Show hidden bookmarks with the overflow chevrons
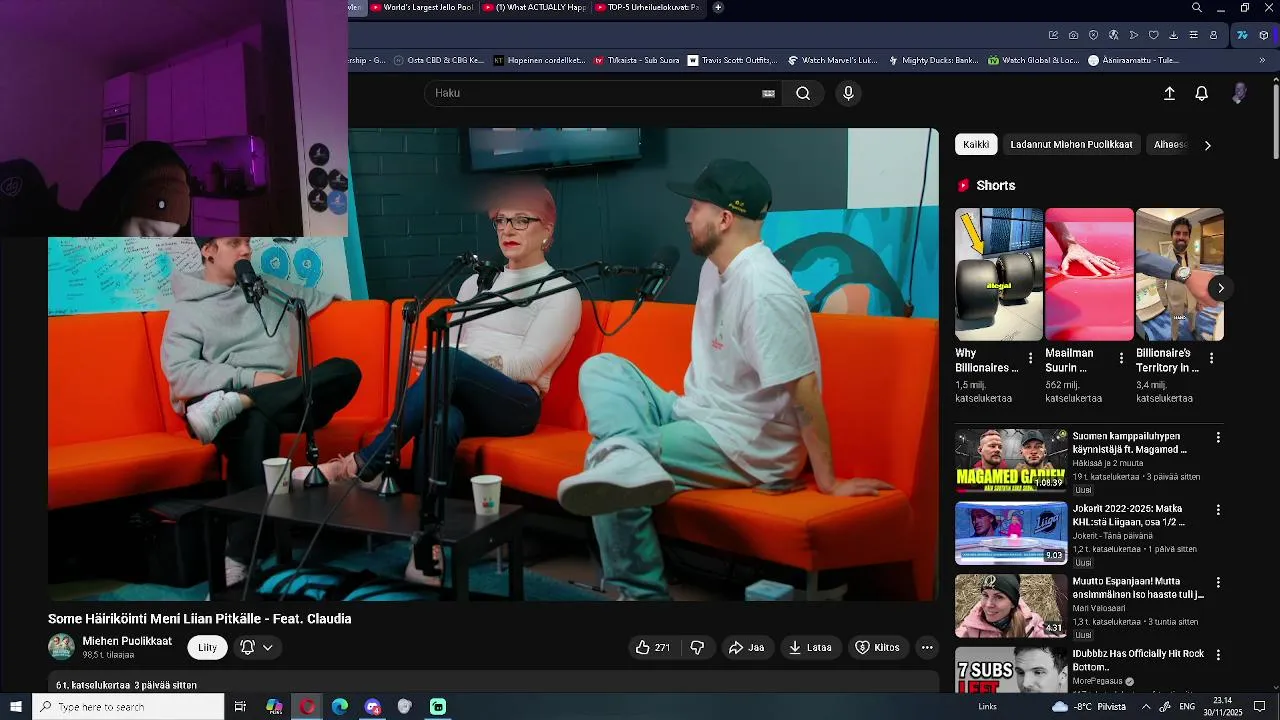 point(1262,60)
